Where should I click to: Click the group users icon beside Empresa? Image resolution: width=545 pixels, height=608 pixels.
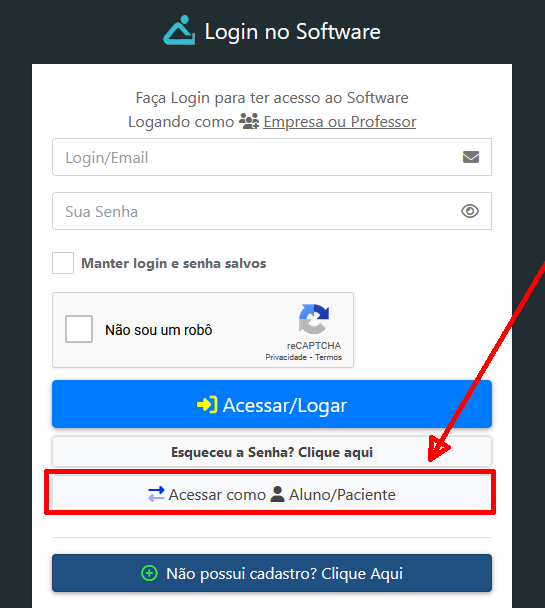tap(249, 121)
